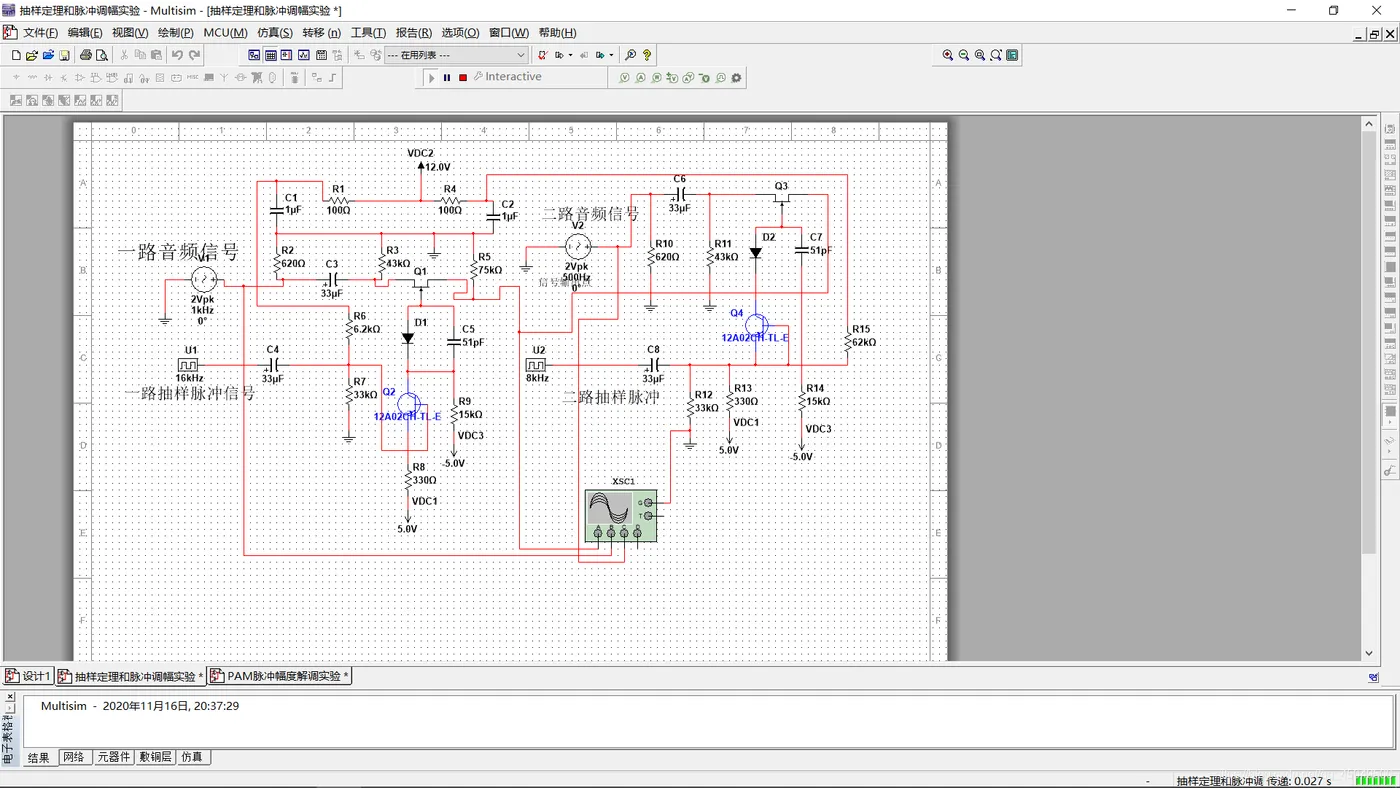The image size is (1400, 788).
Task: Switch to the 网络 spreadsheet tab
Action: (x=73, y=758)
